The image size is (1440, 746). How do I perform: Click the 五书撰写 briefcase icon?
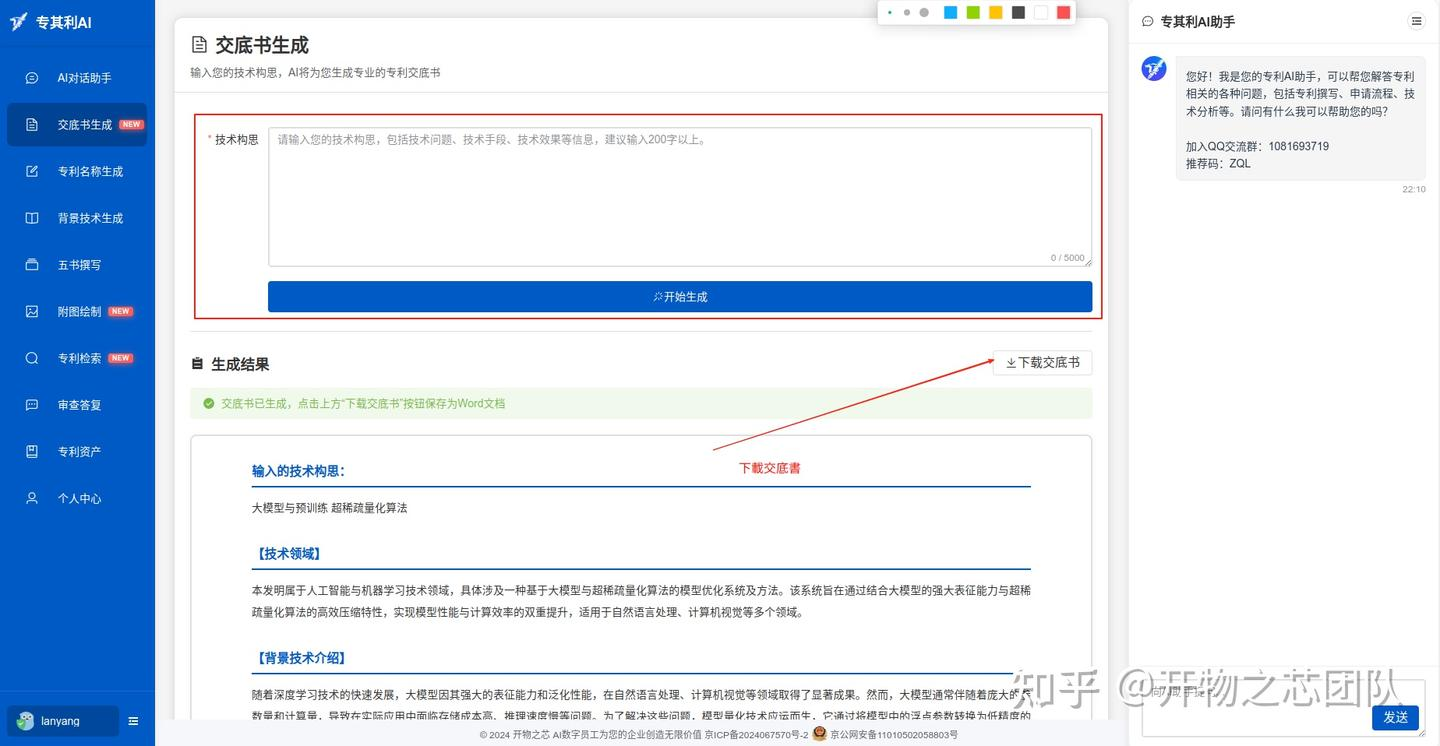pos(32,265)
